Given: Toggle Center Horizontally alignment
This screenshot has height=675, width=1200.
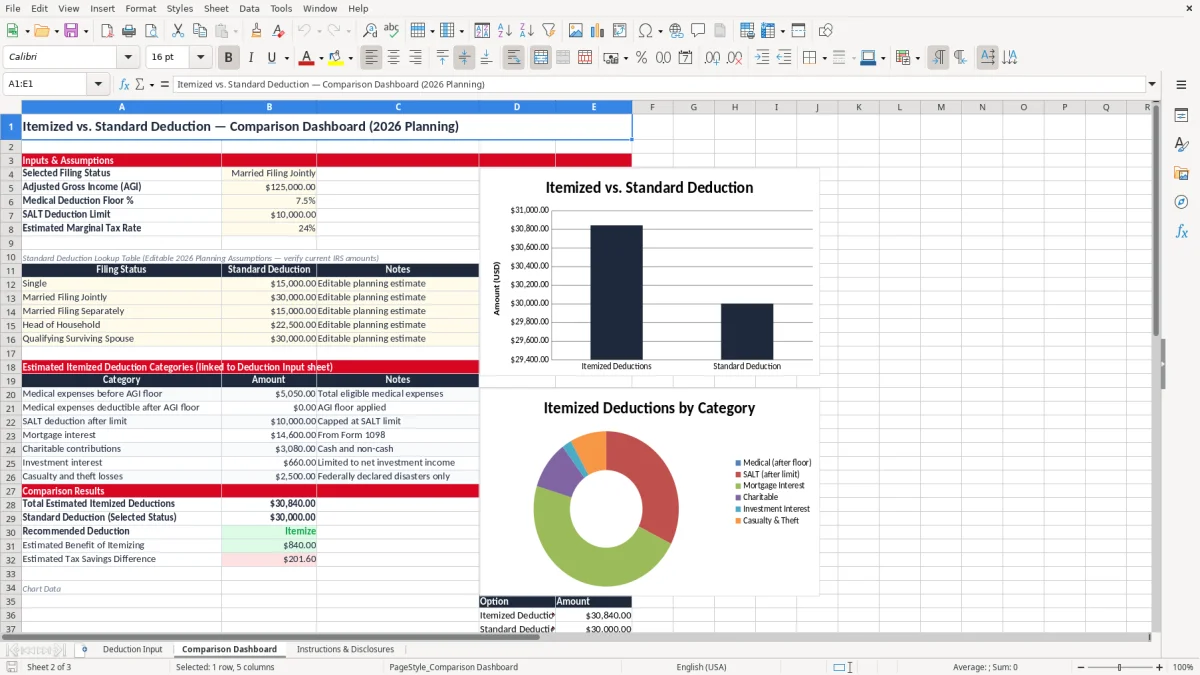Looking at the screenshot, I should [393, 58].
